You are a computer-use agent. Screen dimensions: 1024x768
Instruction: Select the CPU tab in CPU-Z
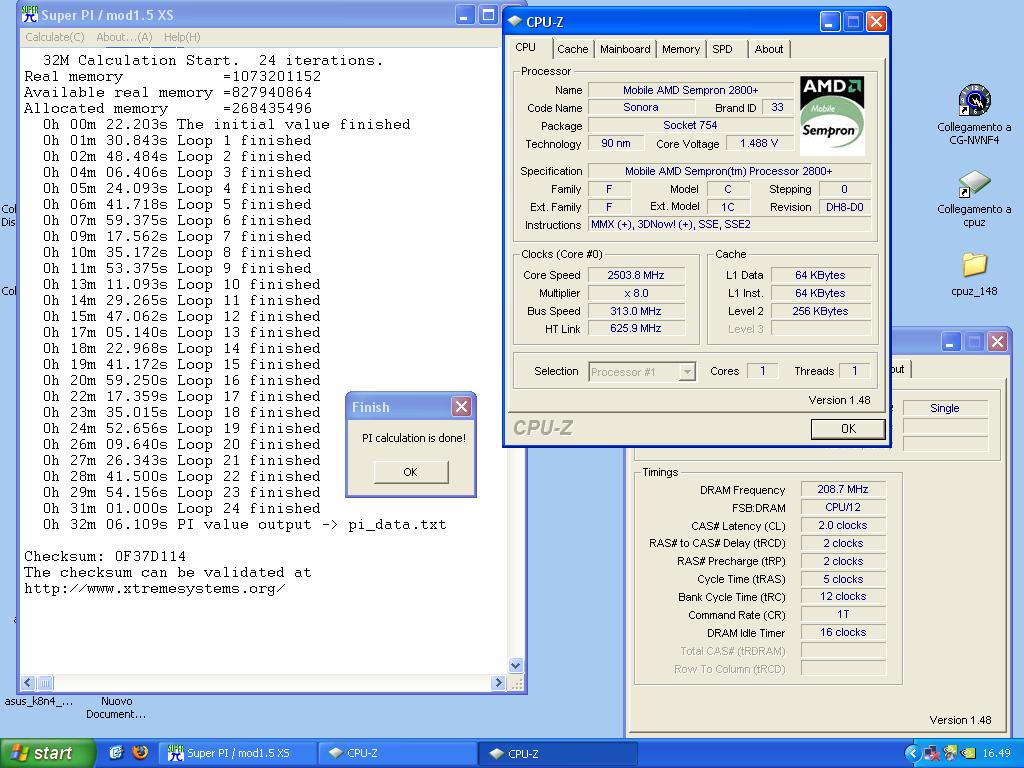pyautogui.click(x=526, y=47)
